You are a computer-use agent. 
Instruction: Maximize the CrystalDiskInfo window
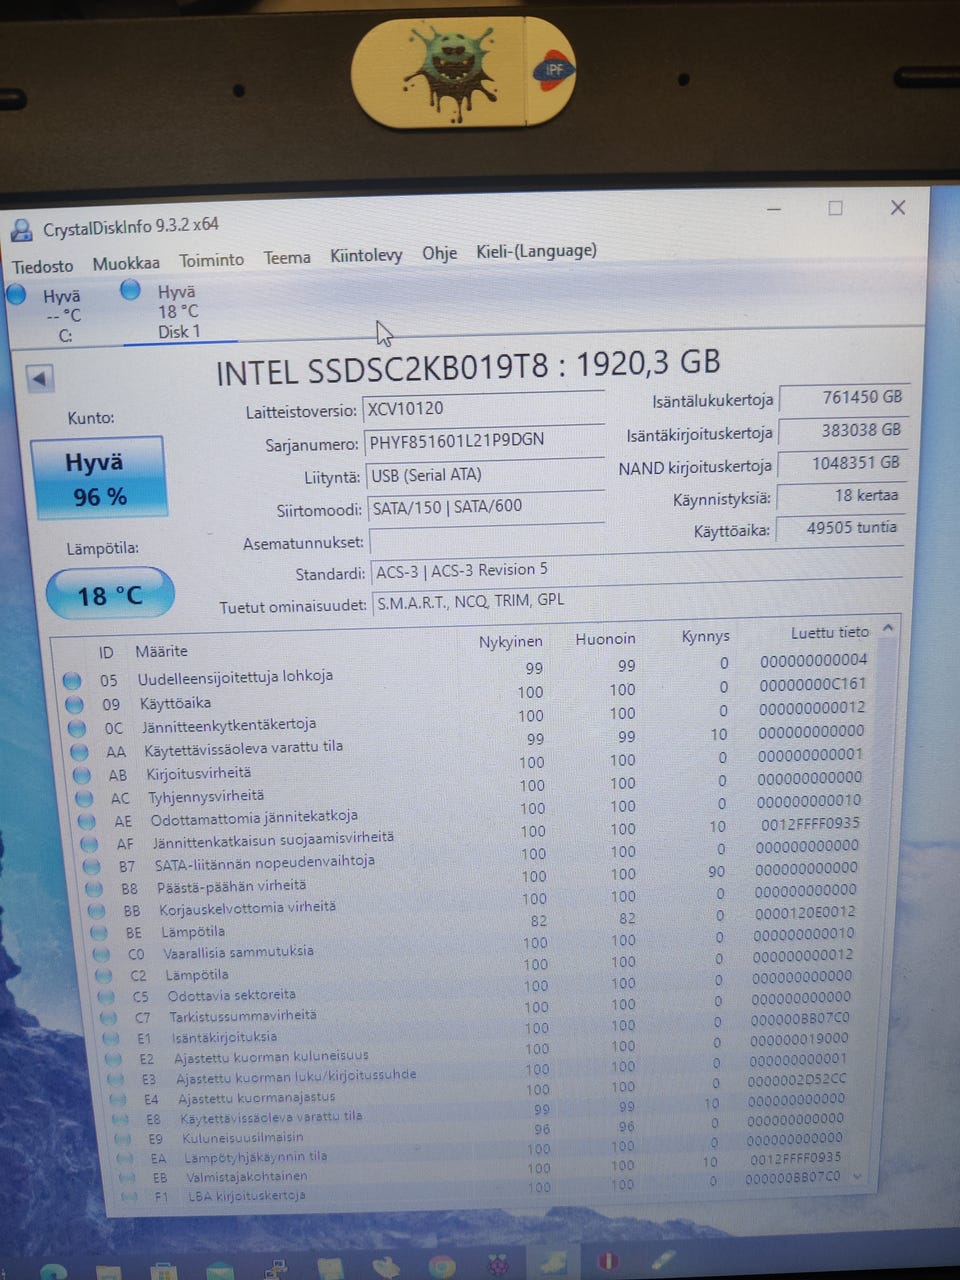click(x=835, y=208)
